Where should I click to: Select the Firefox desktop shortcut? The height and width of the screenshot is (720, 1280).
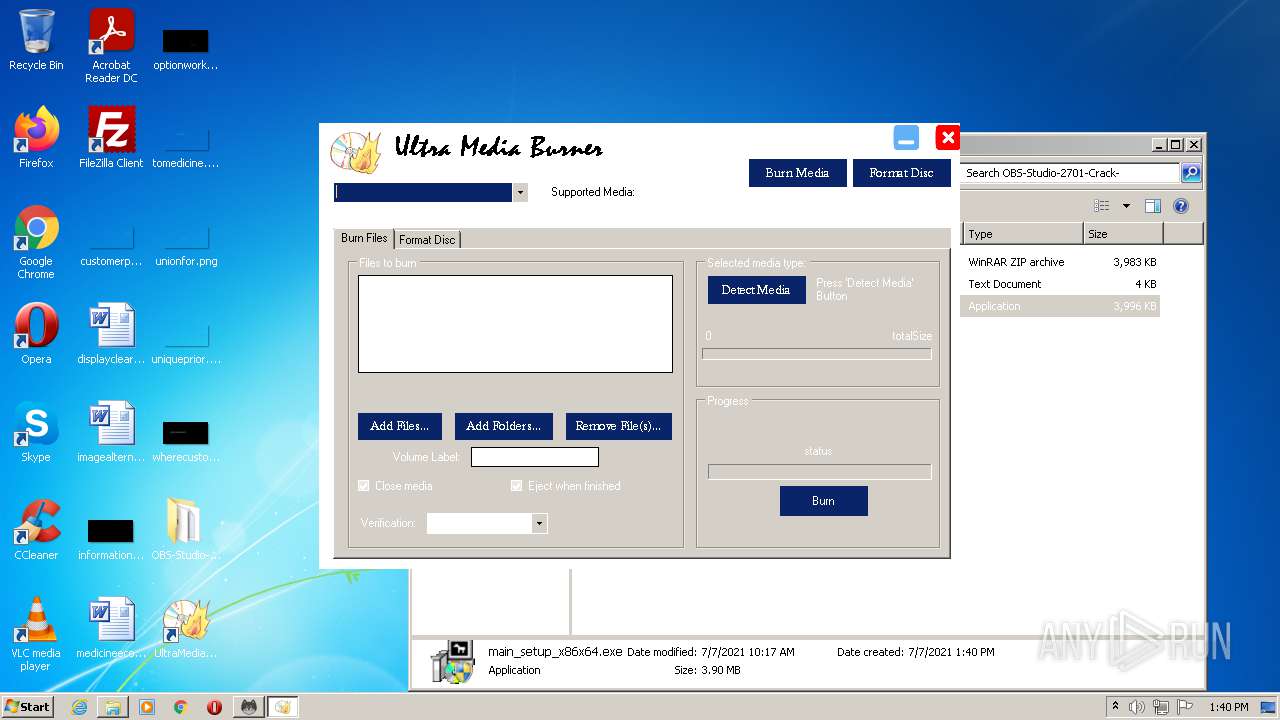click(36, 138)
